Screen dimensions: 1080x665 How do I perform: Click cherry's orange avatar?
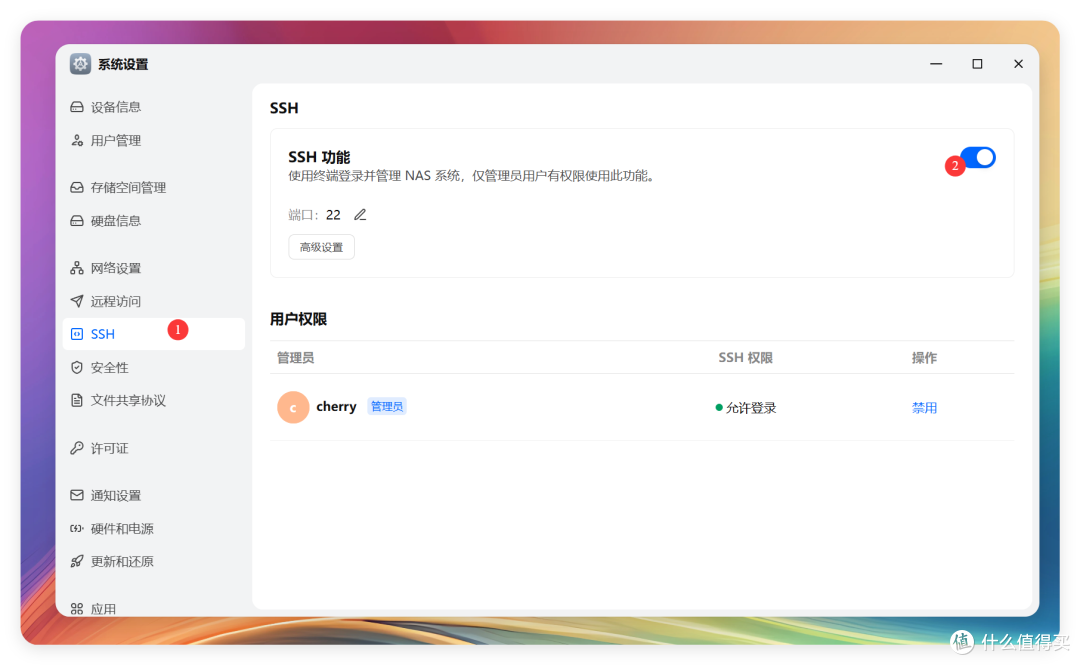click(x=293, y=407)
